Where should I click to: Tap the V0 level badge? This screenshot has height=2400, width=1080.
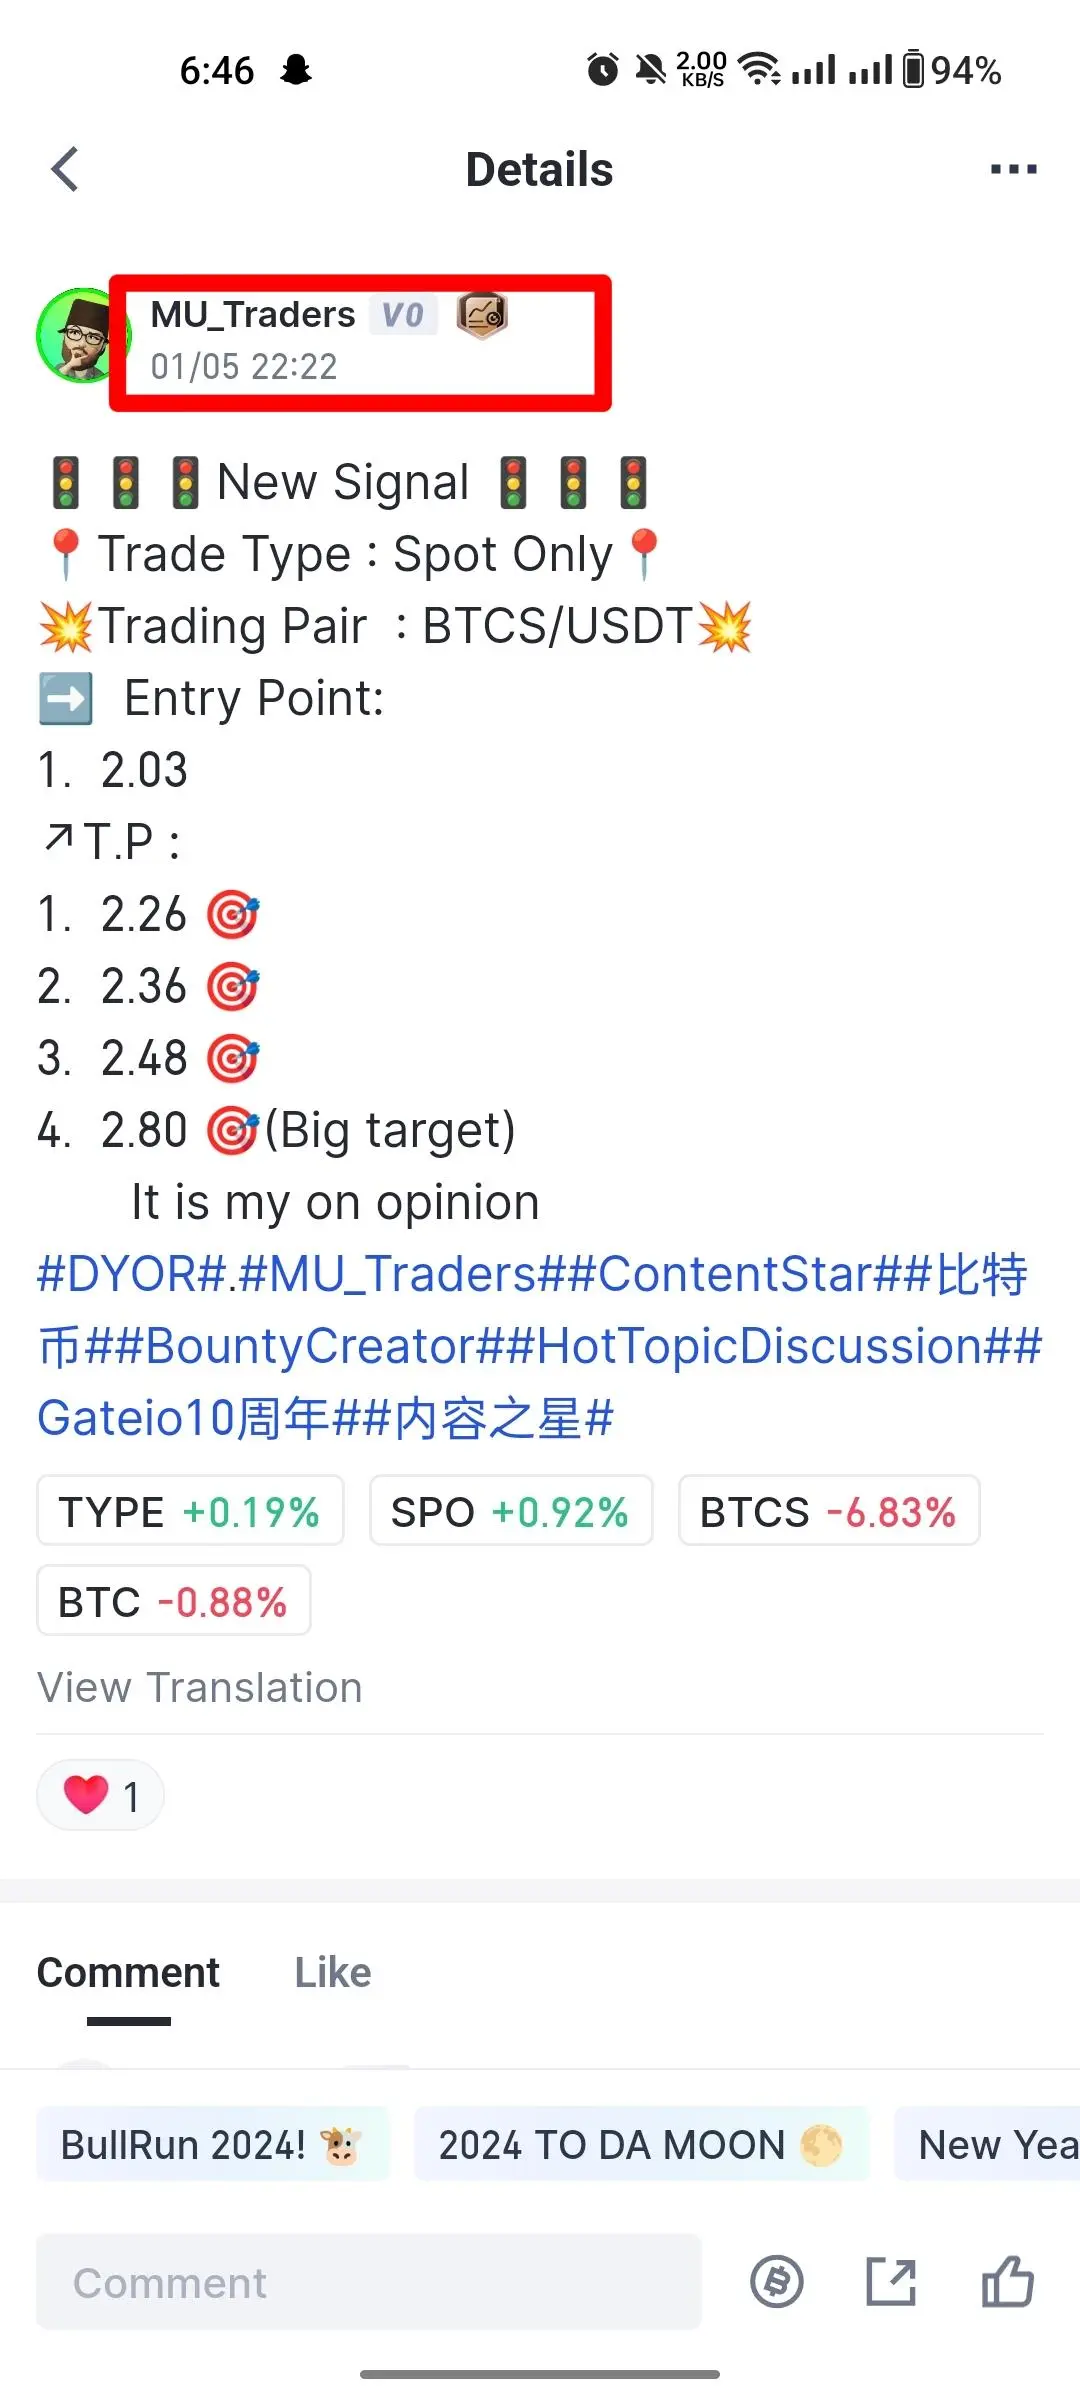coord(403,315)
